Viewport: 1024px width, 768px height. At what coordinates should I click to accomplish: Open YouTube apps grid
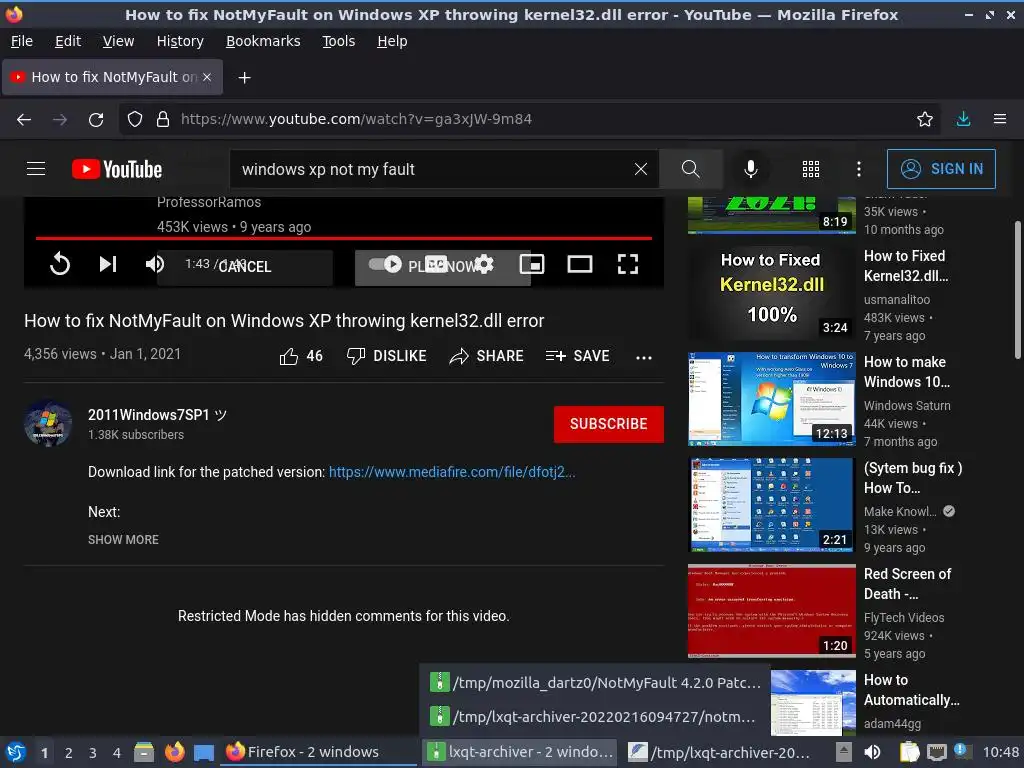click(x=810, y=169)
